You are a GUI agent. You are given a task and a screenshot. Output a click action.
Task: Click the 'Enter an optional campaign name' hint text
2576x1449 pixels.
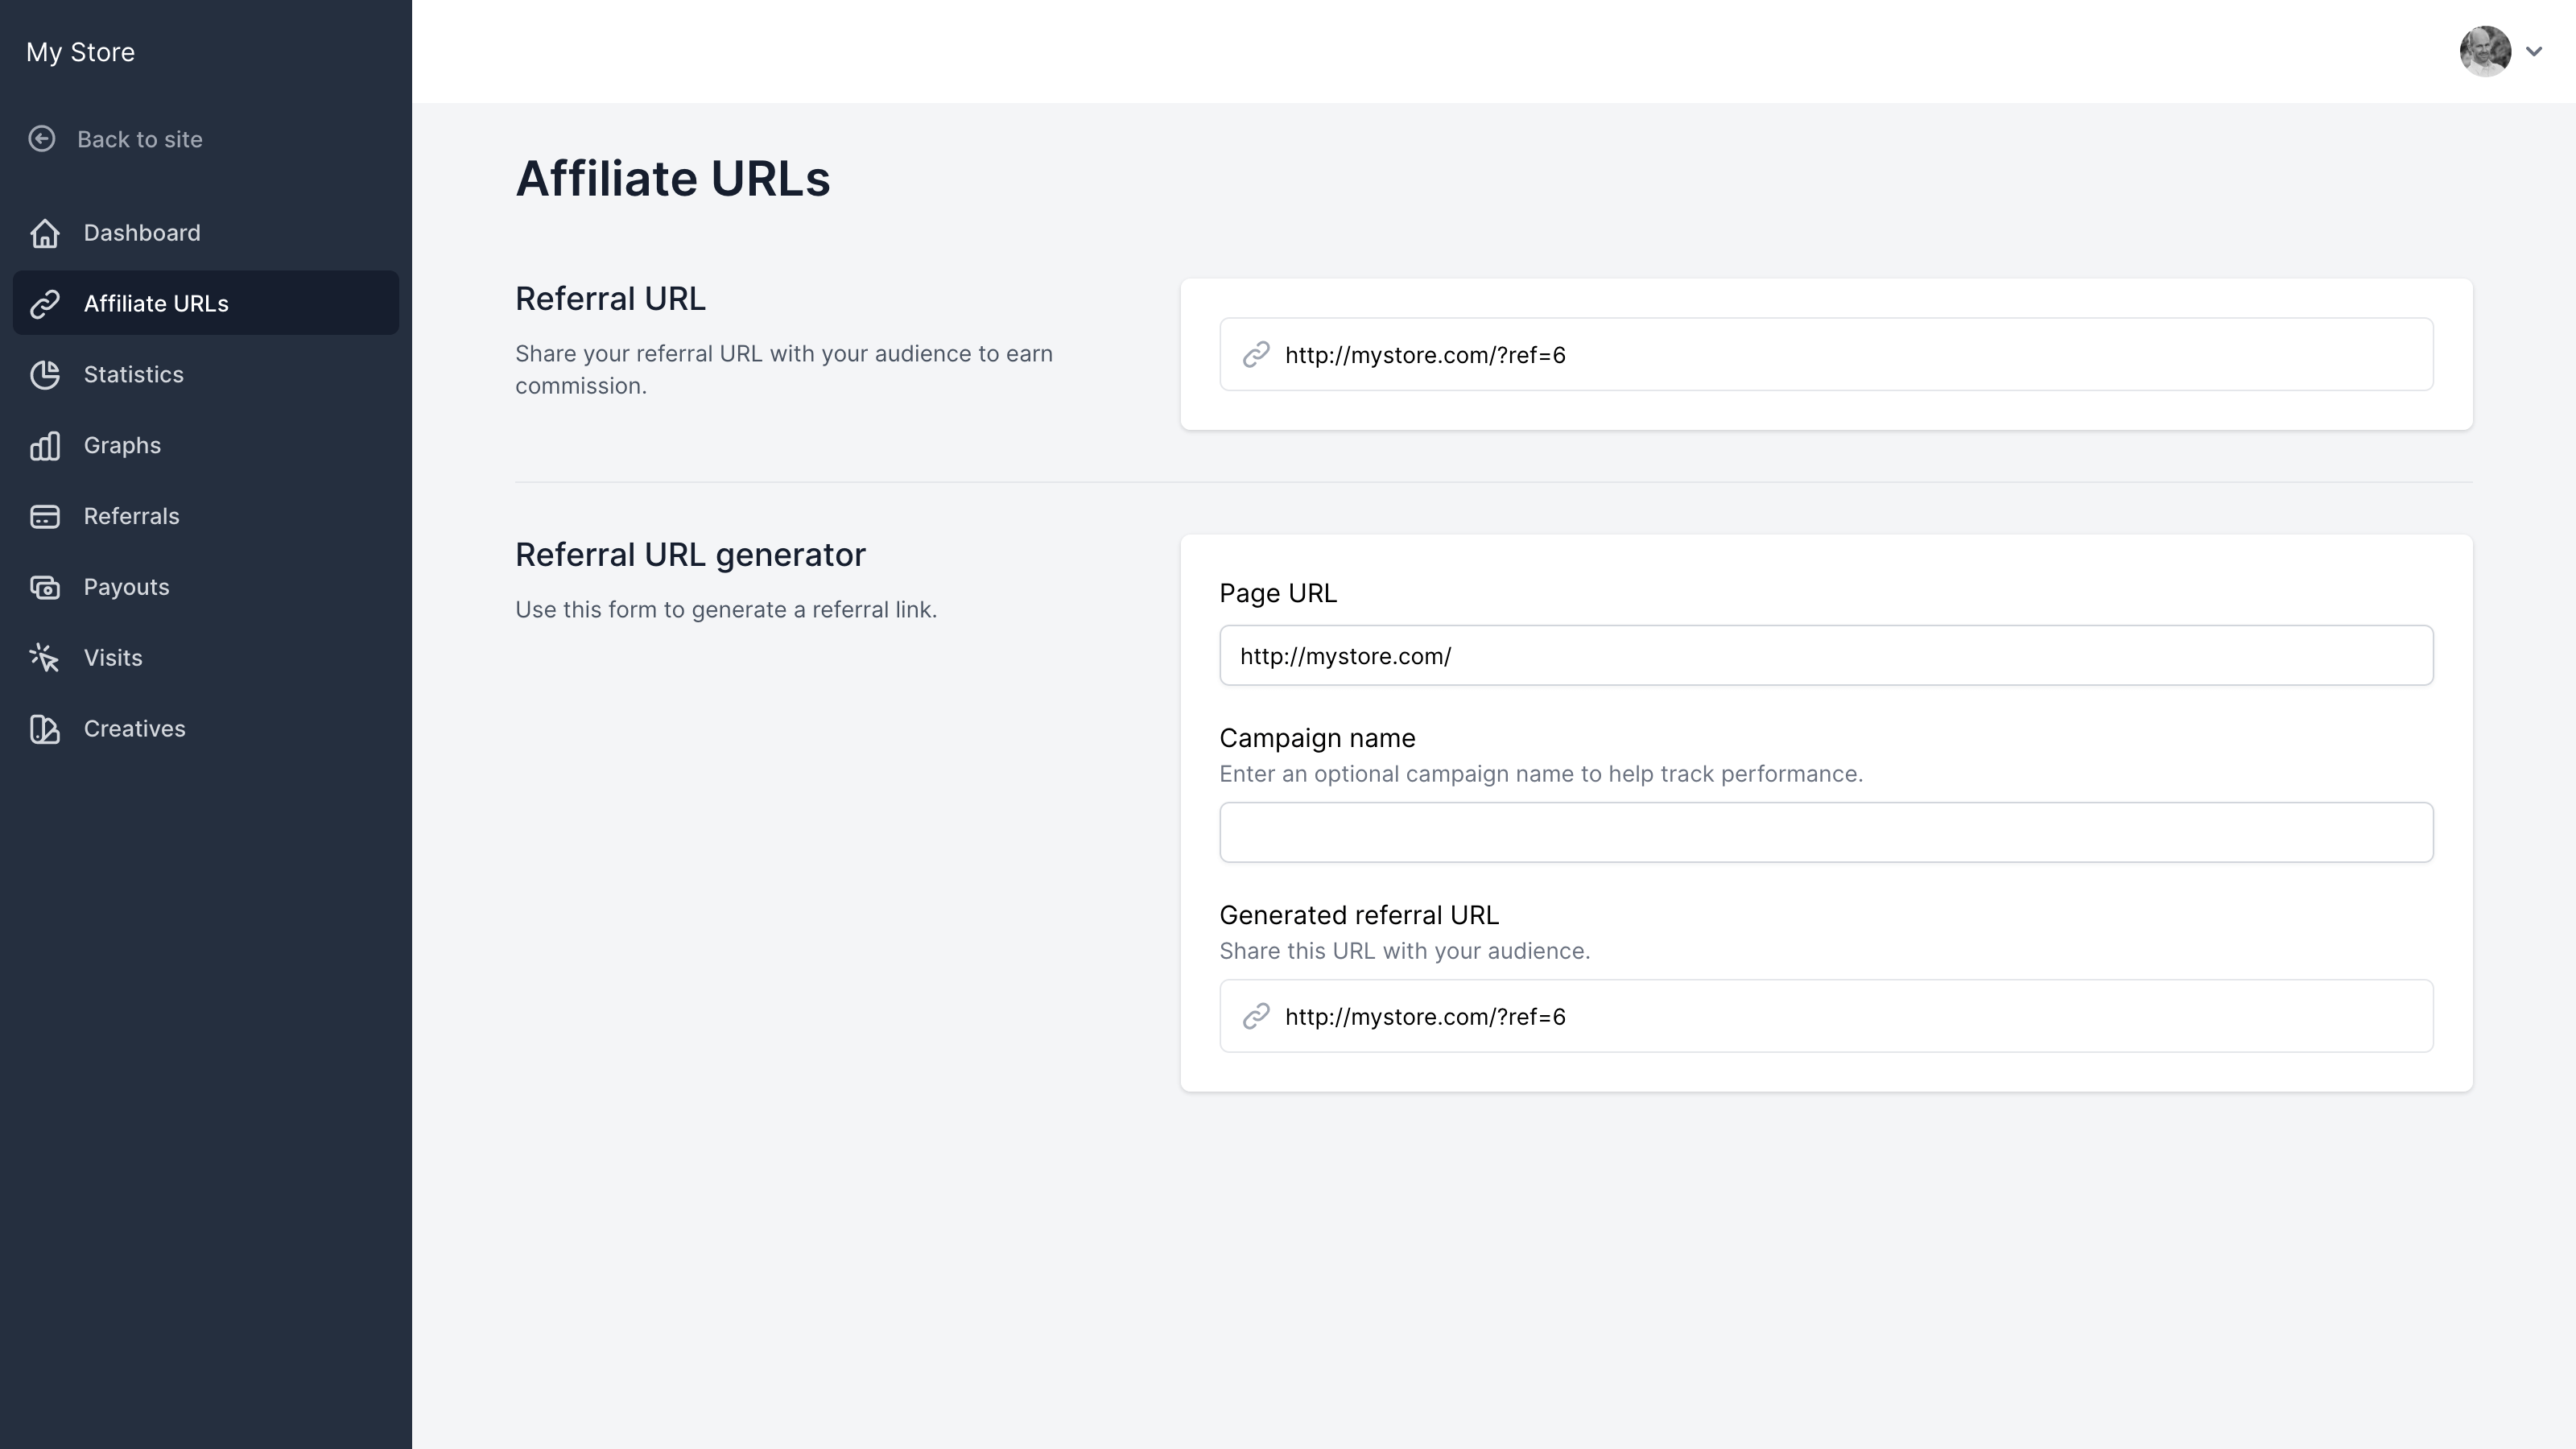click(x=1541, y=774)
